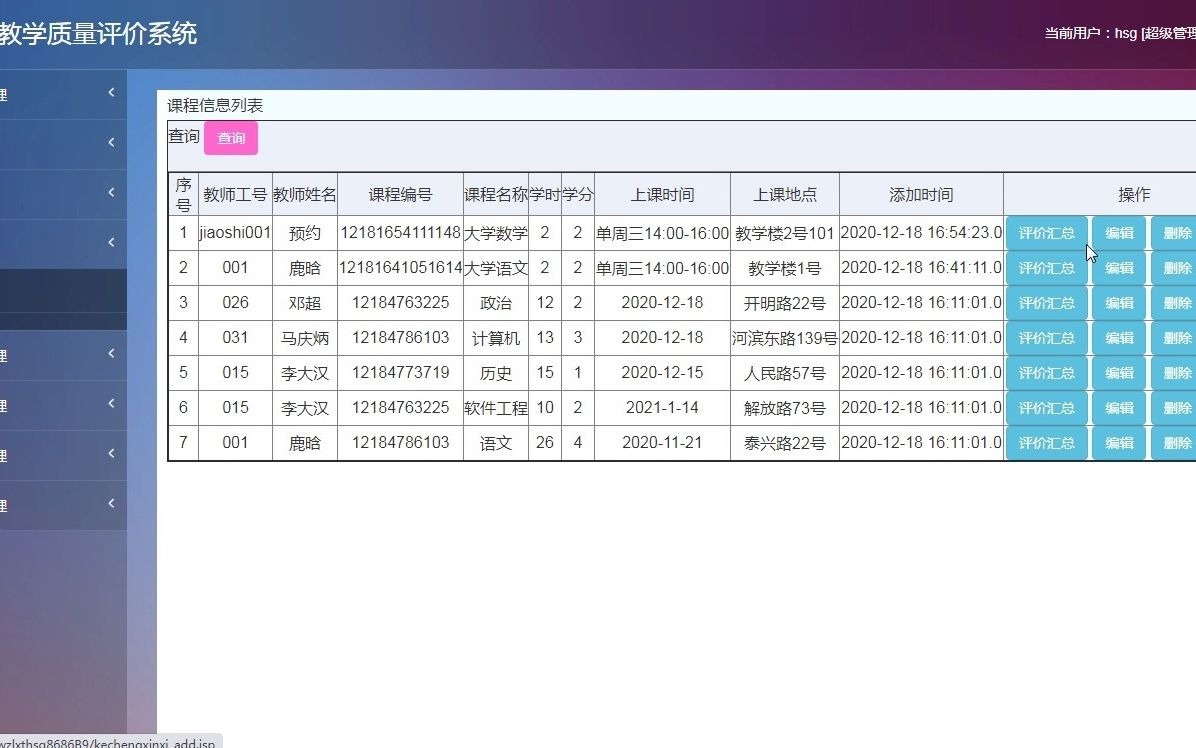The width and height of the screenshot is (1196, 748).
Task: Click the 教学质量评价系统 title
Action: click(x=98, y=34)
